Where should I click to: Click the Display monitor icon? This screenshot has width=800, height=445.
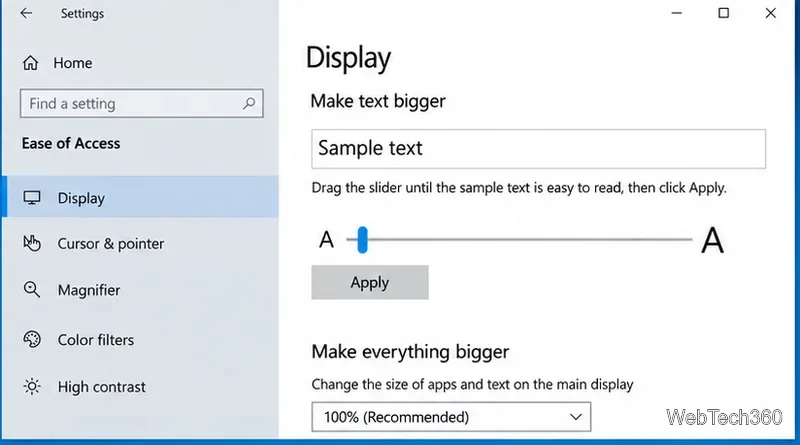(32, 198)
